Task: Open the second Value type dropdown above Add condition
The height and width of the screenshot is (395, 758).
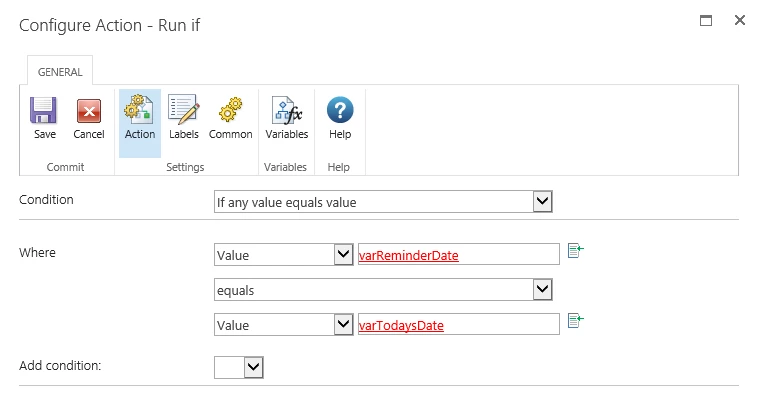Action: [284, 324]
